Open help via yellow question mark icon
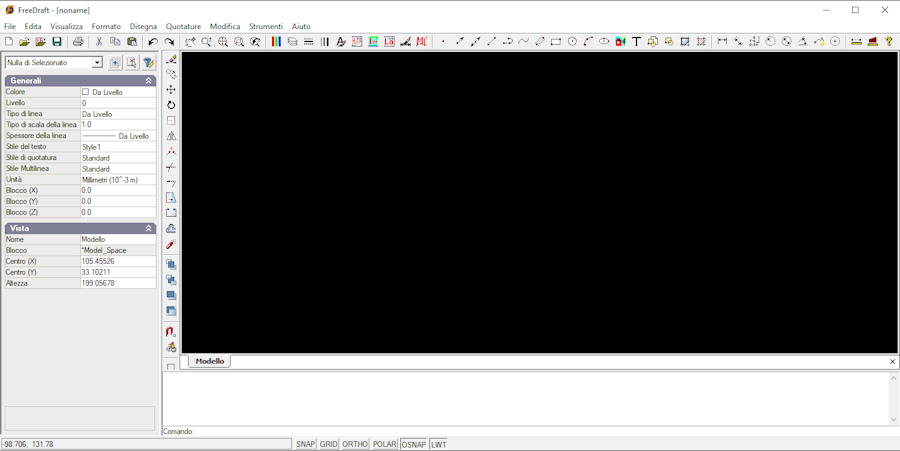Image resolution: width=900 pixels, height=451 pixels. click(889, 41)
